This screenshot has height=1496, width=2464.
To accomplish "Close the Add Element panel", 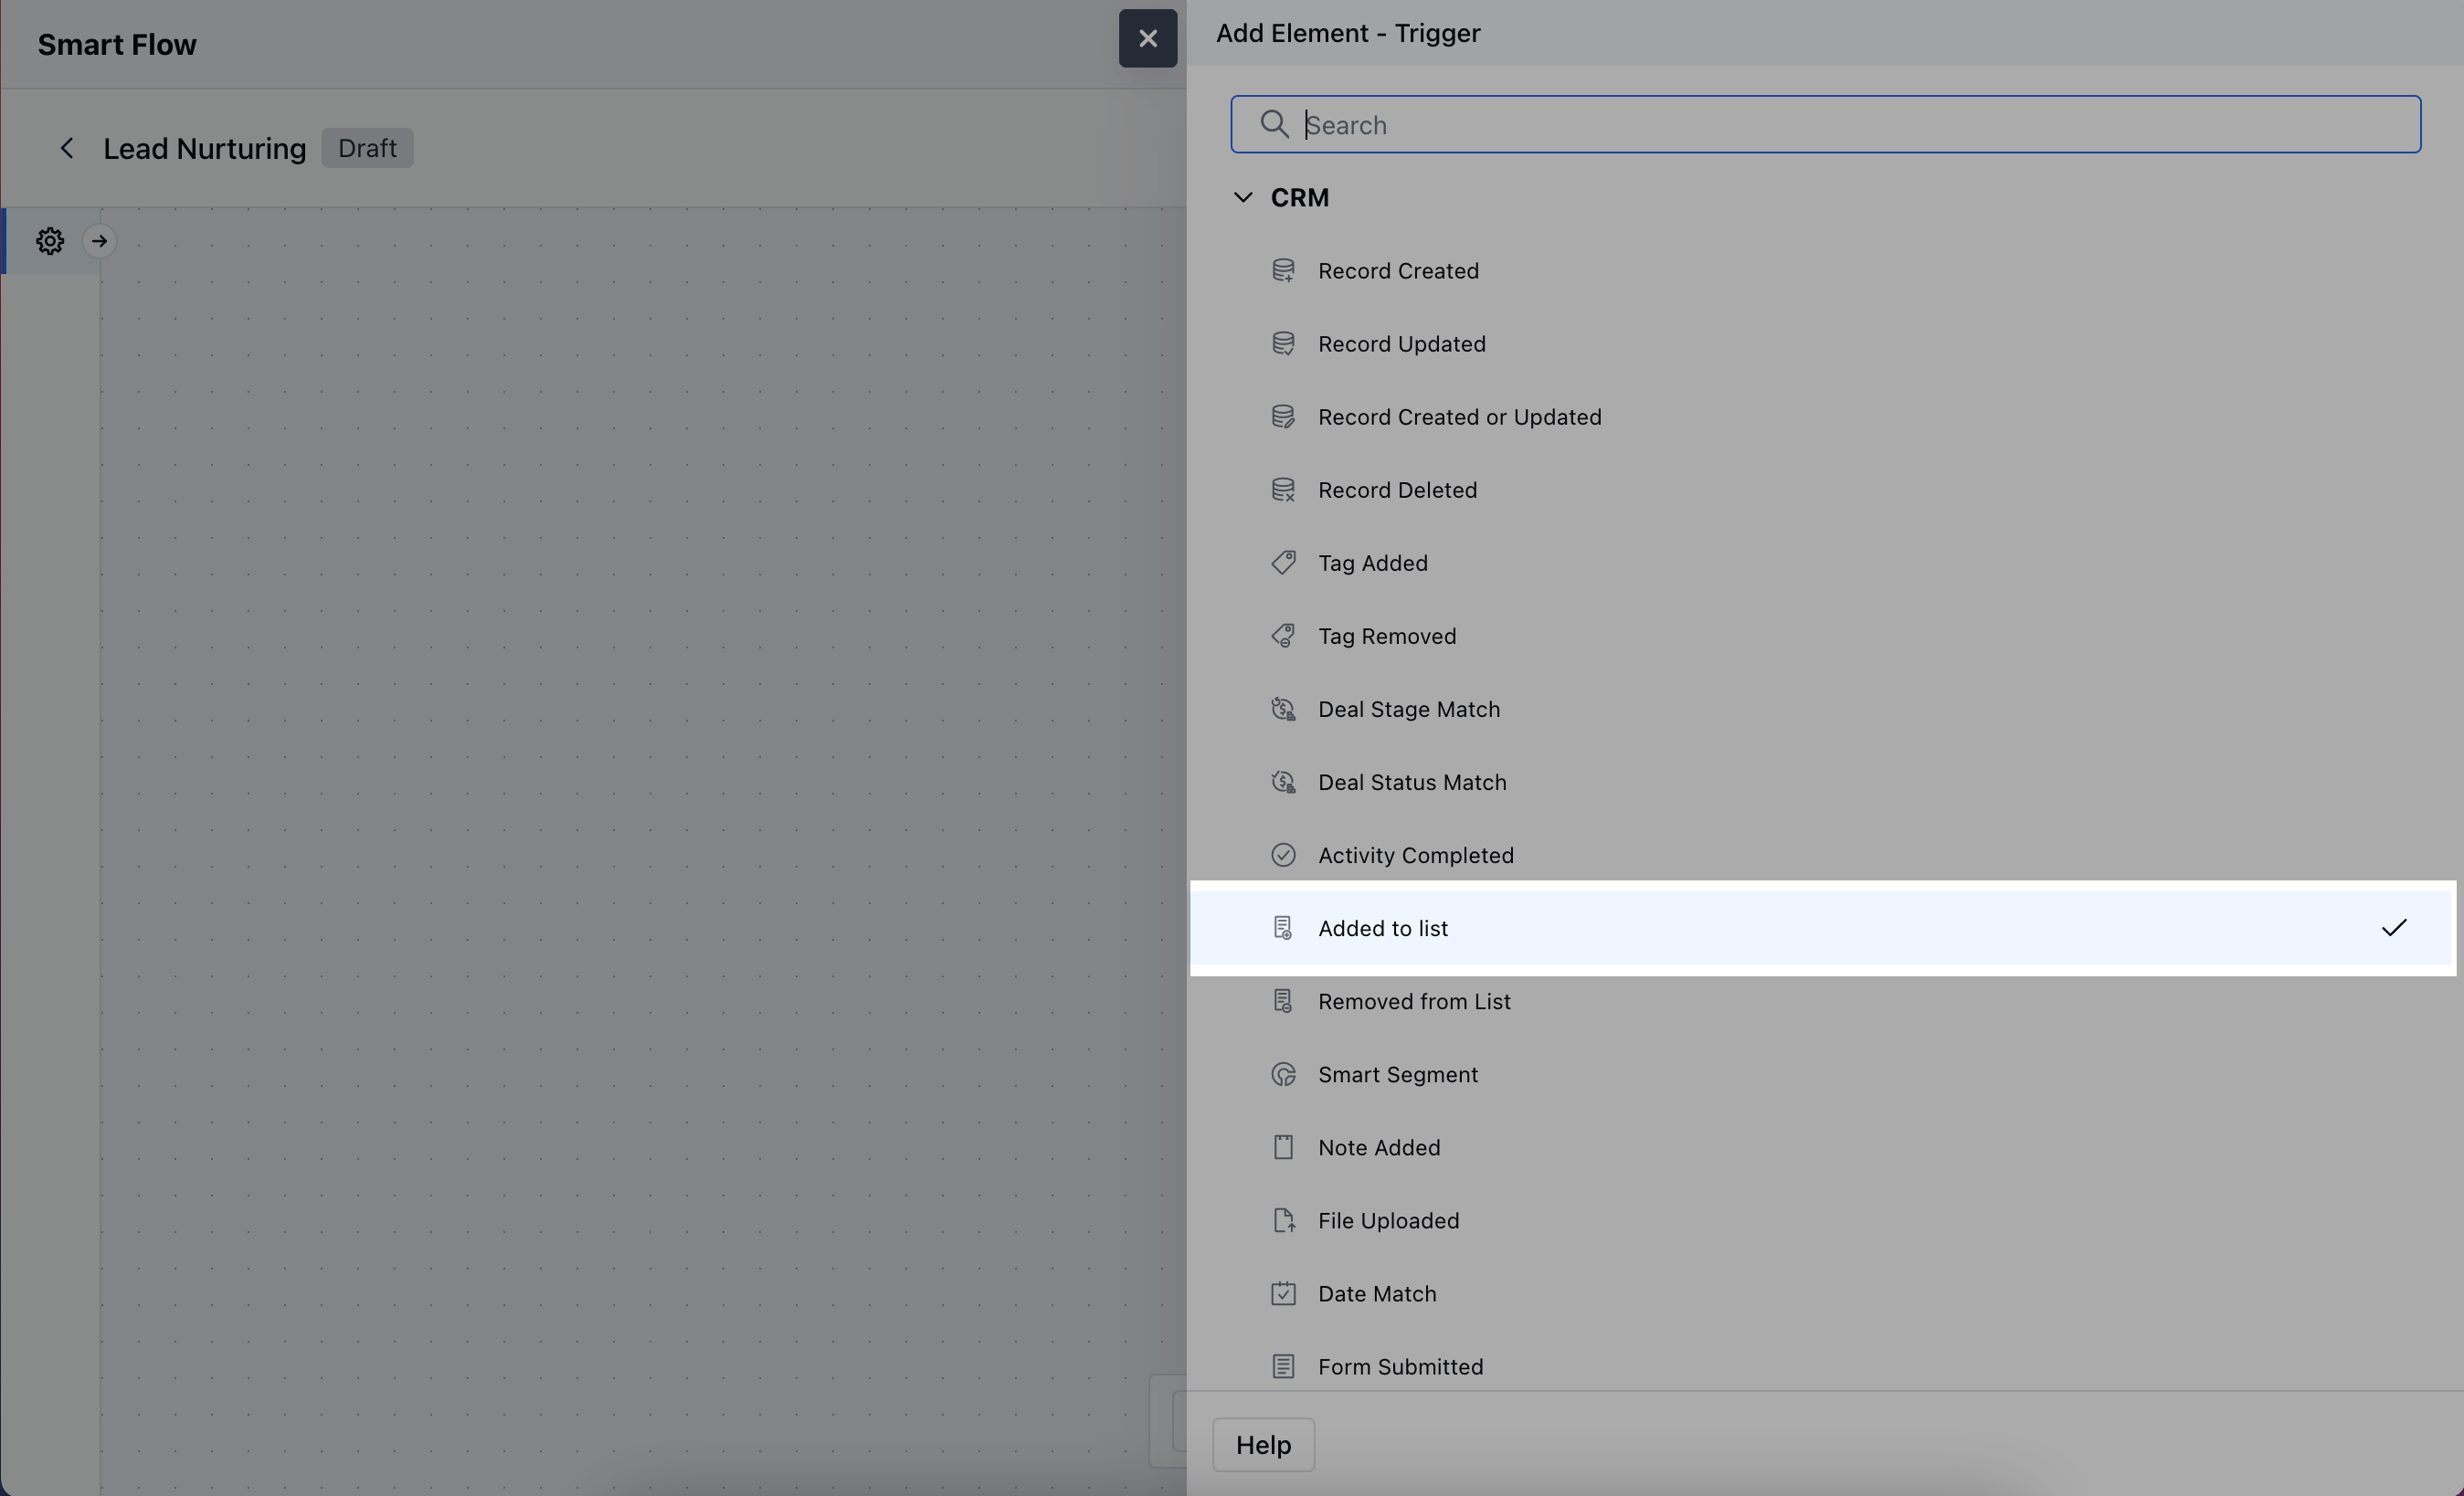I will tap(1147, 38).
